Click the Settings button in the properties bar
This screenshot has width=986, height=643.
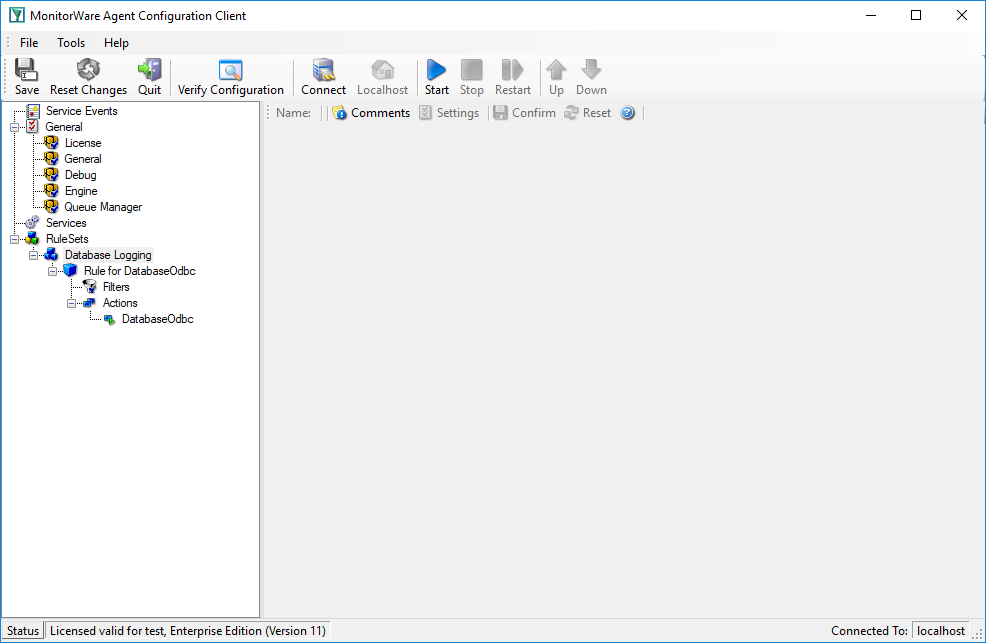(449, 113)
